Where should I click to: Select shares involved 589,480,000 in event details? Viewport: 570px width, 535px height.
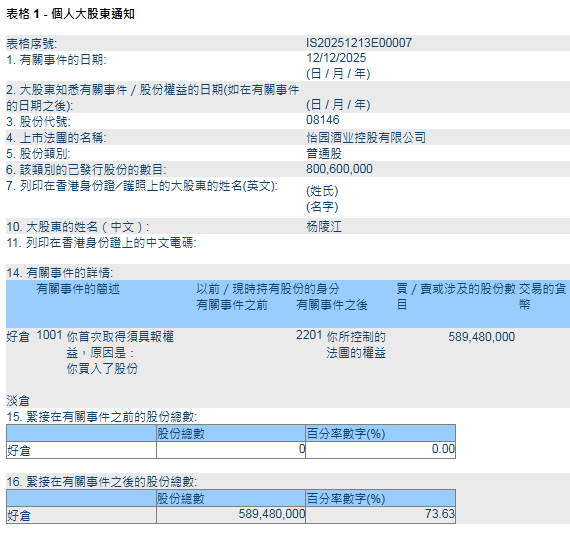tap(481, 337)
